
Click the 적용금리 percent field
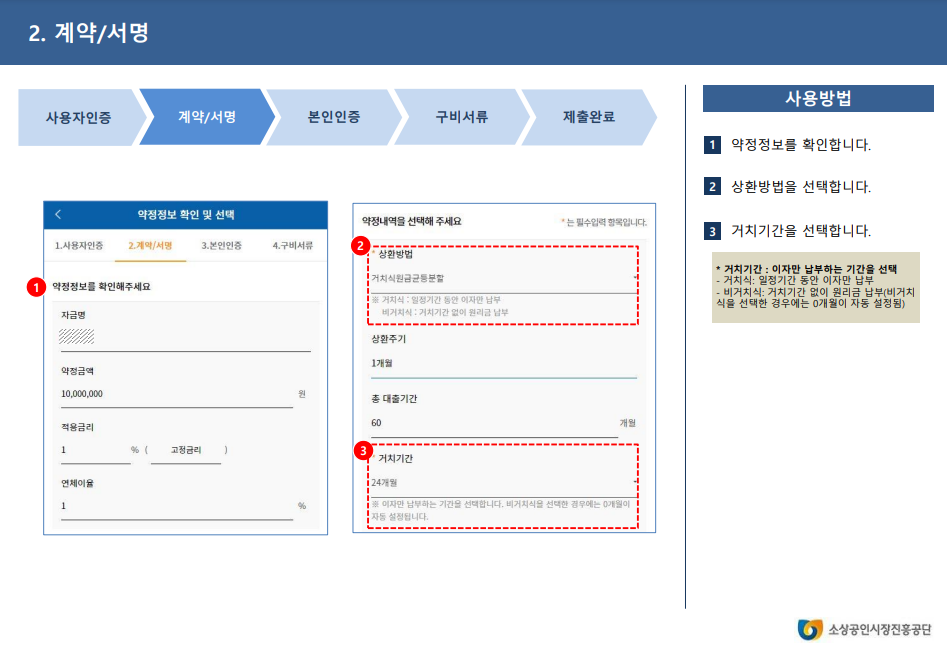(95, 451)
